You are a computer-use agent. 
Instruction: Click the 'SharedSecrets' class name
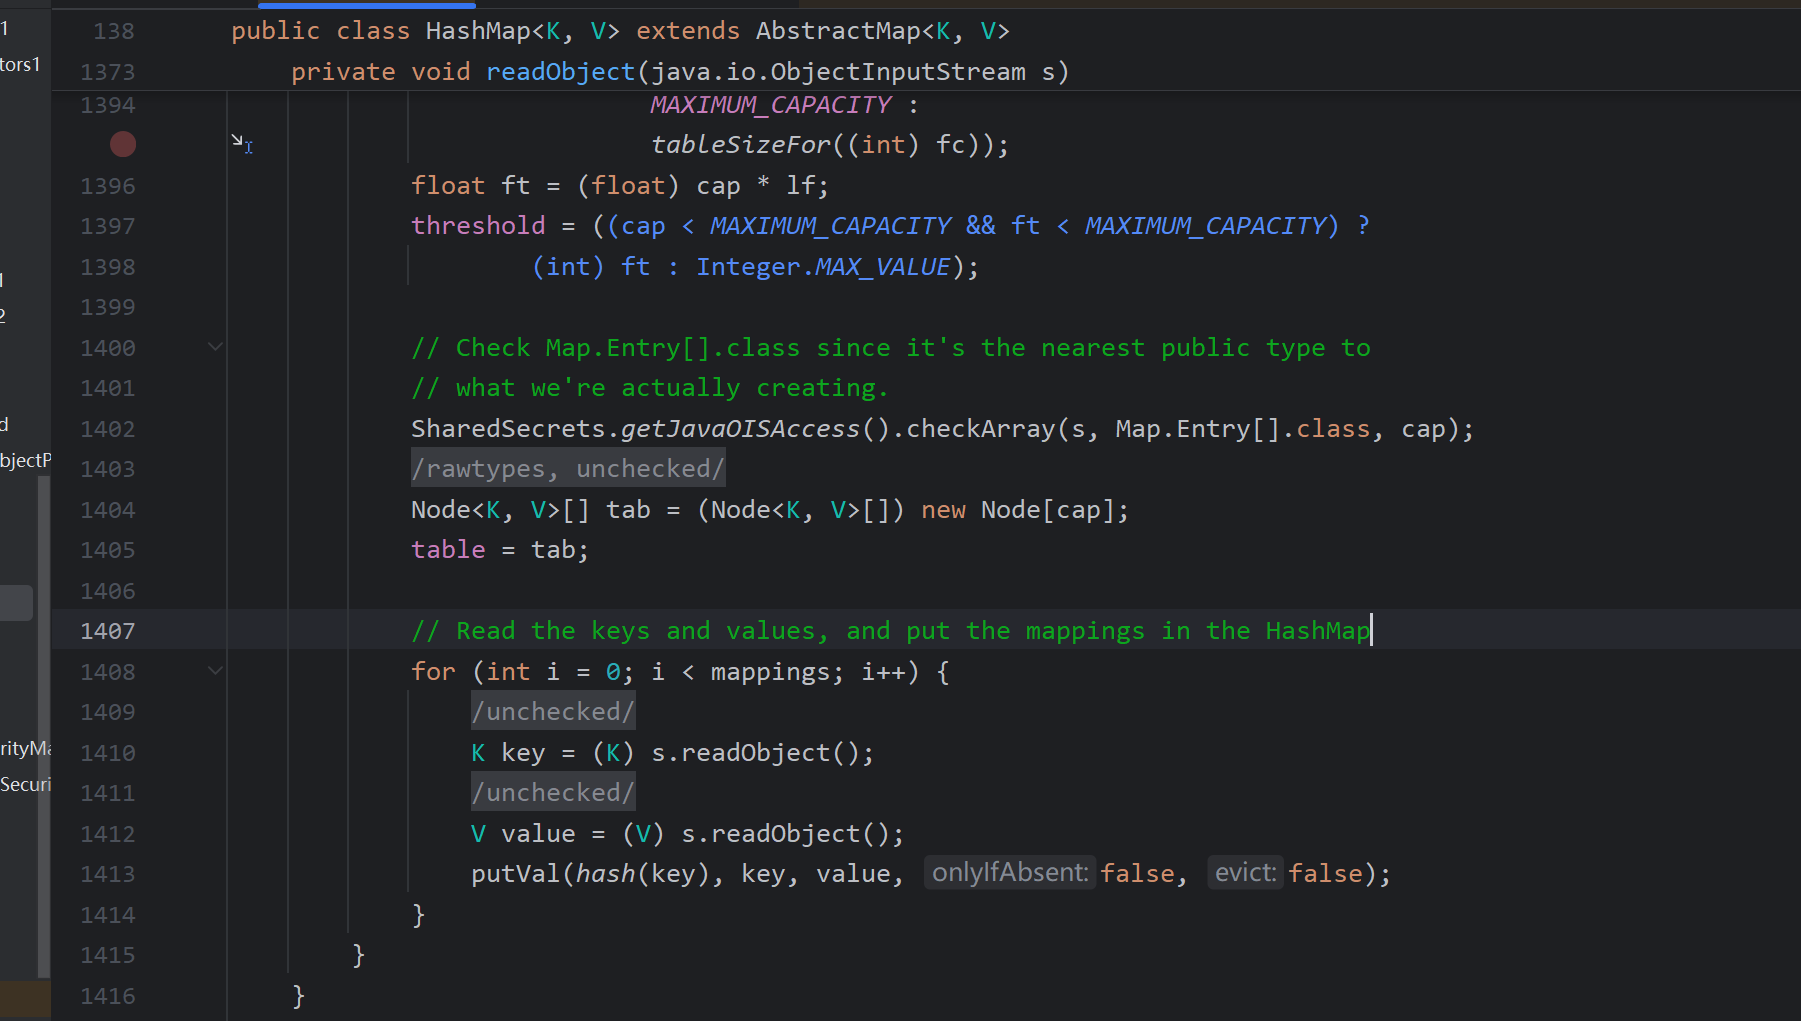tap(508, 429)
